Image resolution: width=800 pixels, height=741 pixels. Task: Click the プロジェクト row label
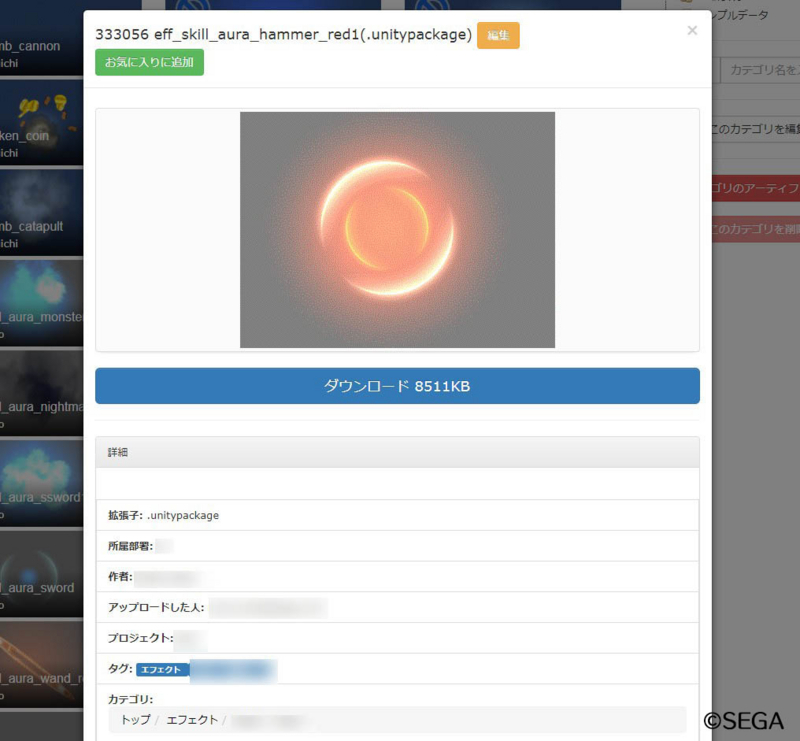coord(140,638)
